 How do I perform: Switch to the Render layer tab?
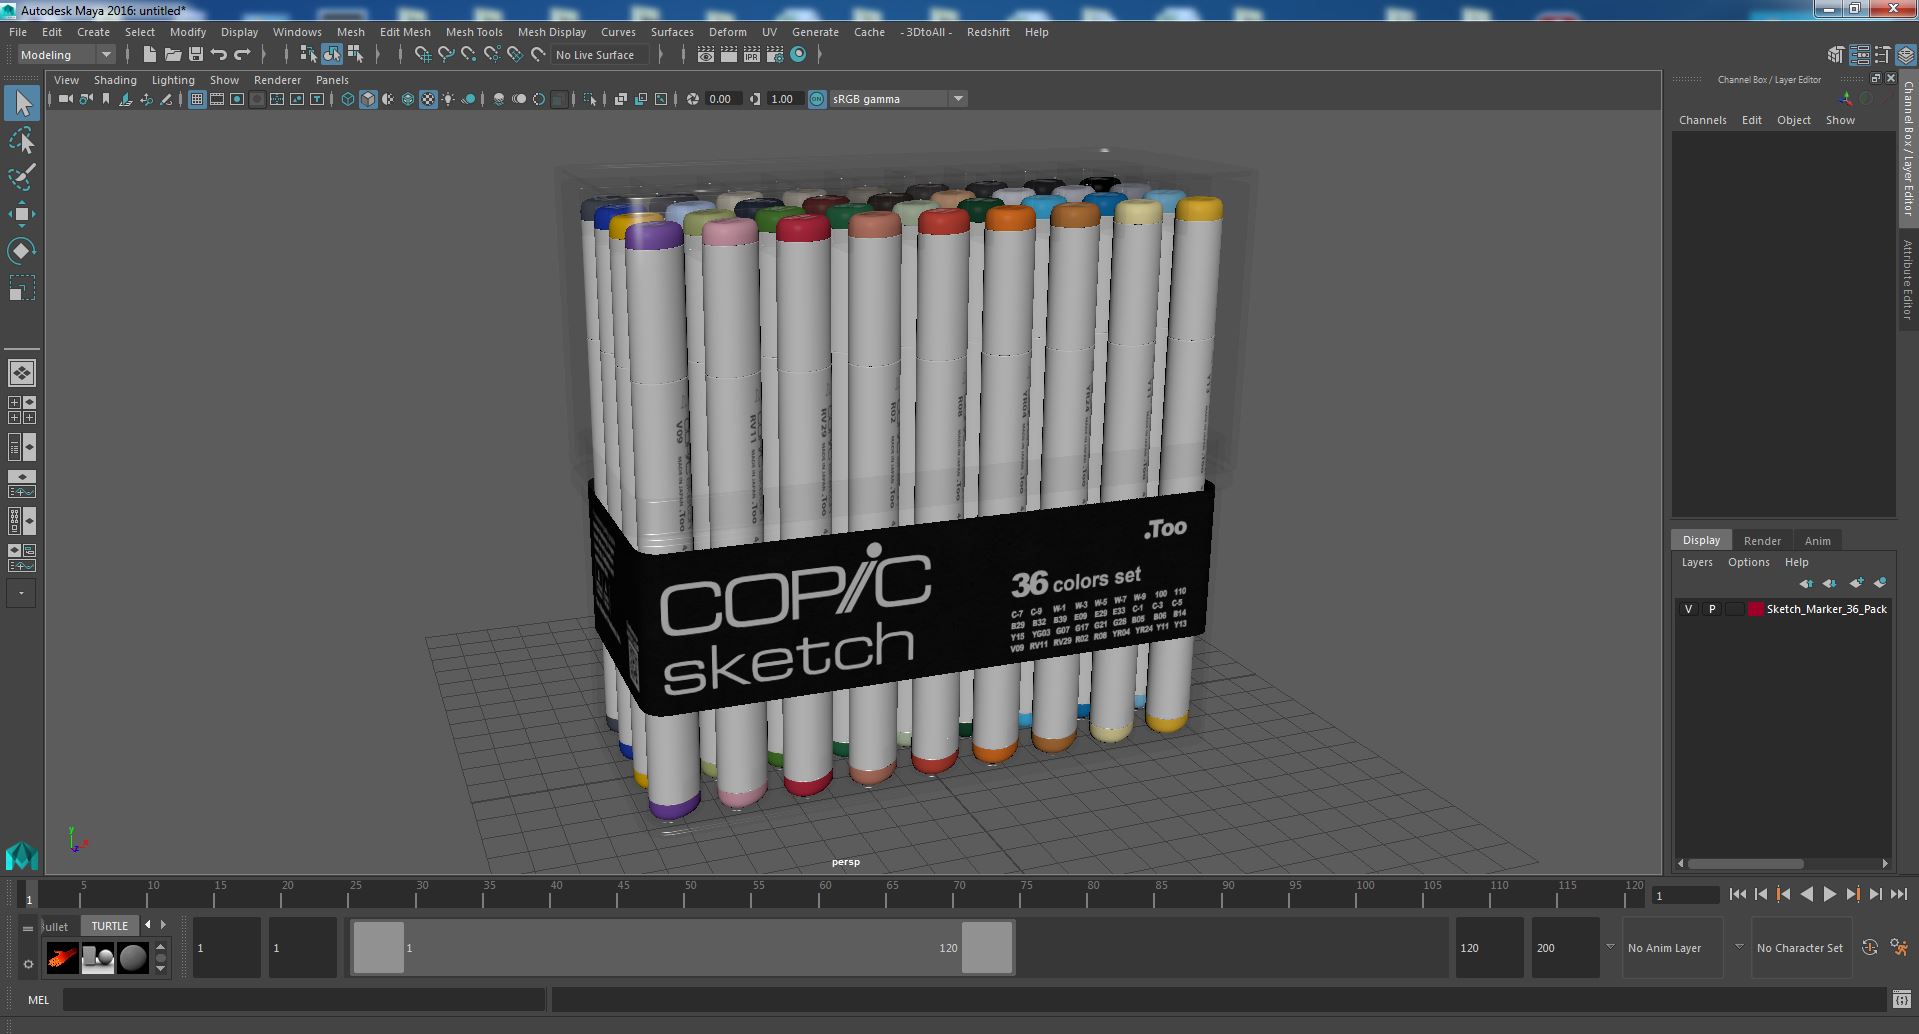[1762, 541]
